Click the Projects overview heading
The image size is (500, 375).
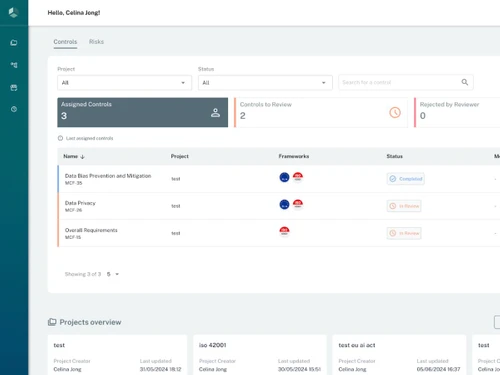click(x=90, y=322)
